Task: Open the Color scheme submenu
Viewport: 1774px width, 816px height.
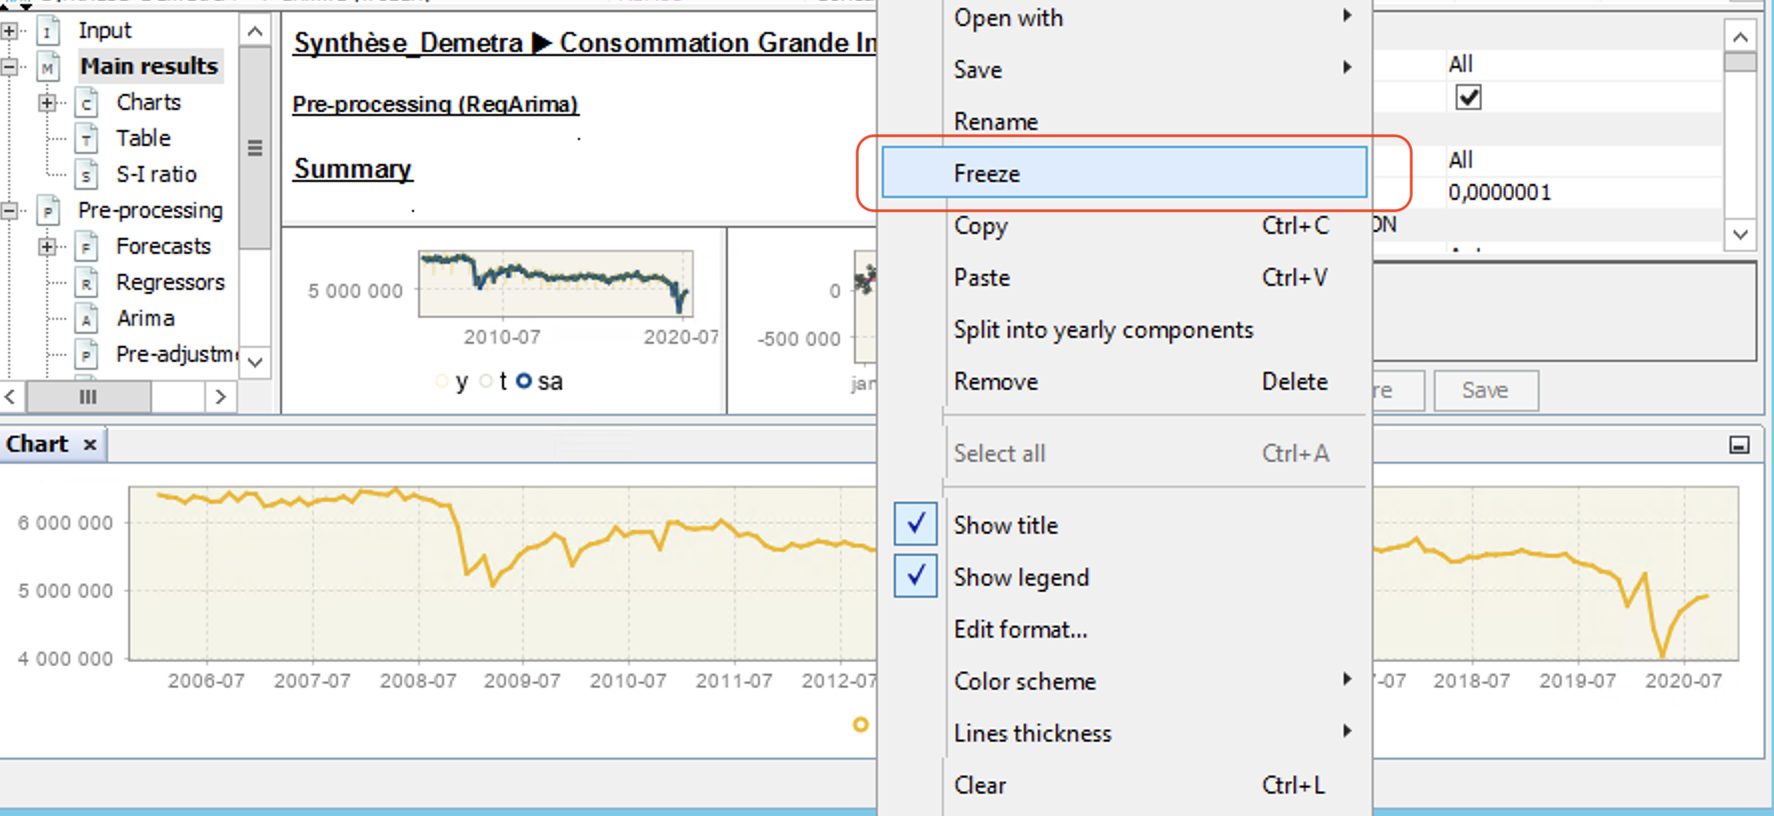Action: (1025, 681)
